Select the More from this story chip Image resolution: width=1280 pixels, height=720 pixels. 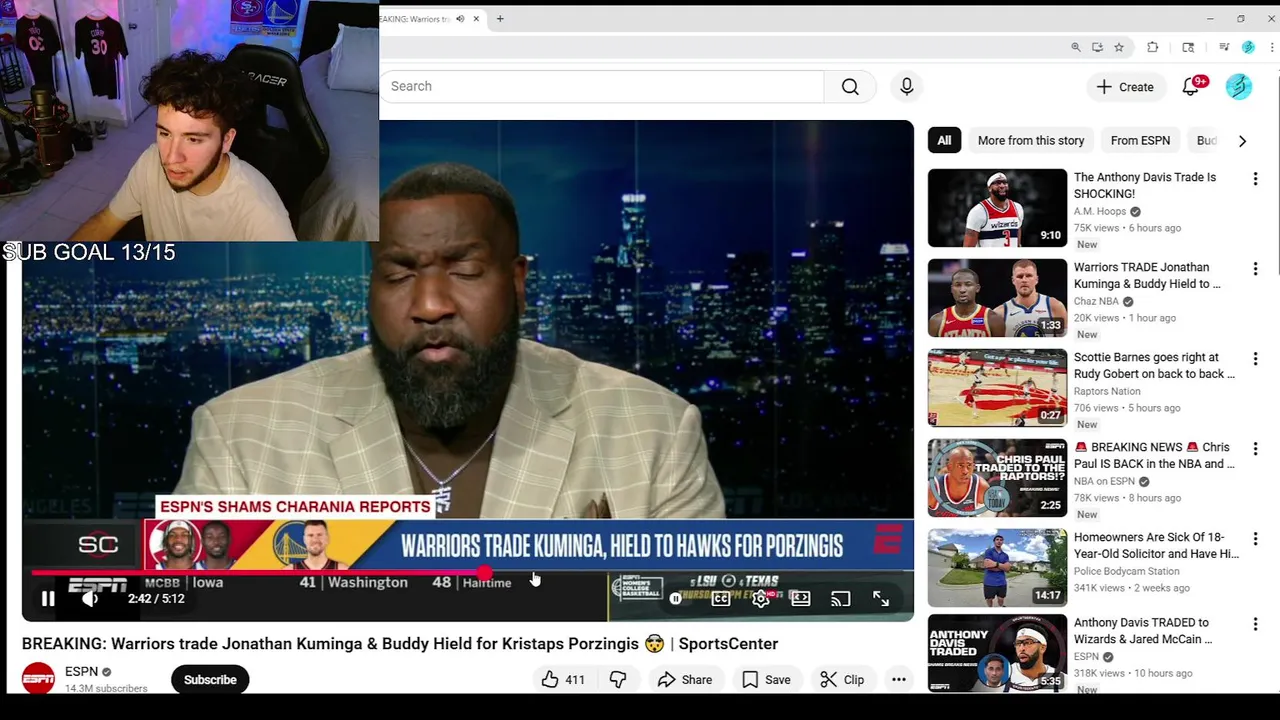coord(1031,141)
